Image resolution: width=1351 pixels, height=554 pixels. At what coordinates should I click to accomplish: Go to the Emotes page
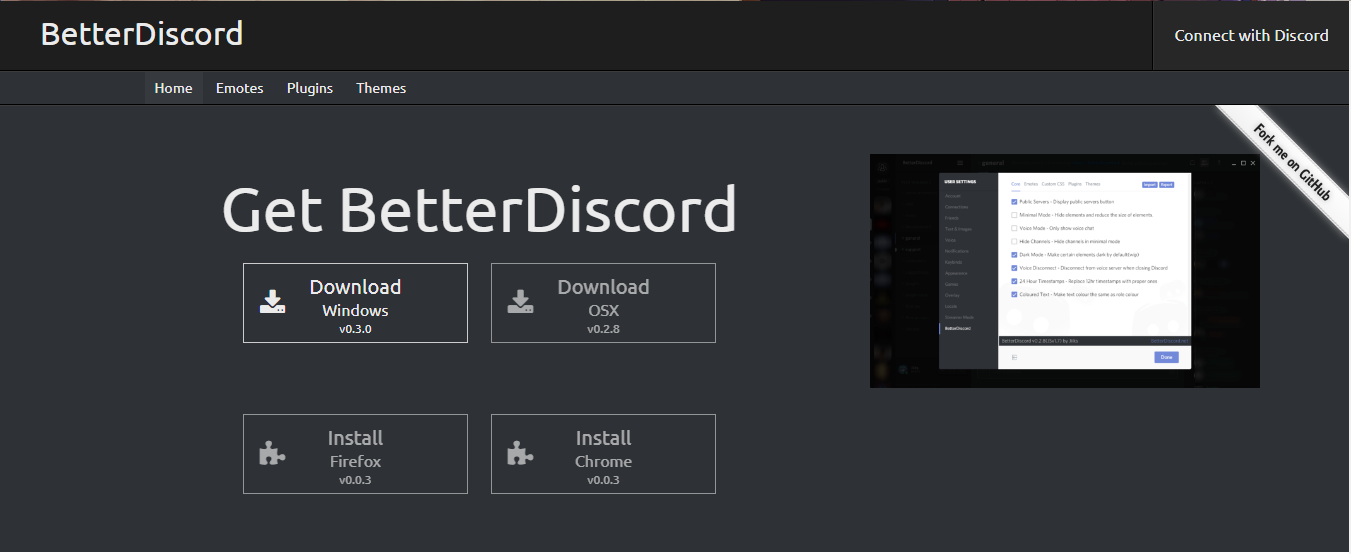(x=240, y=88)
